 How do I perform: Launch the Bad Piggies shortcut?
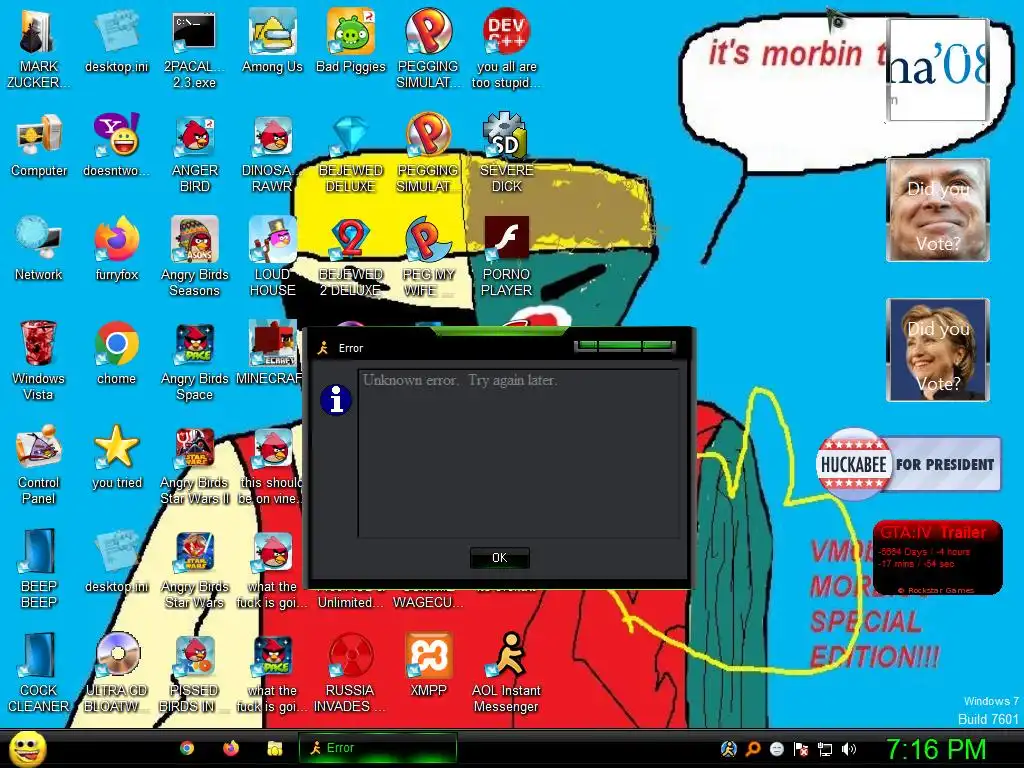pos(351,41)
